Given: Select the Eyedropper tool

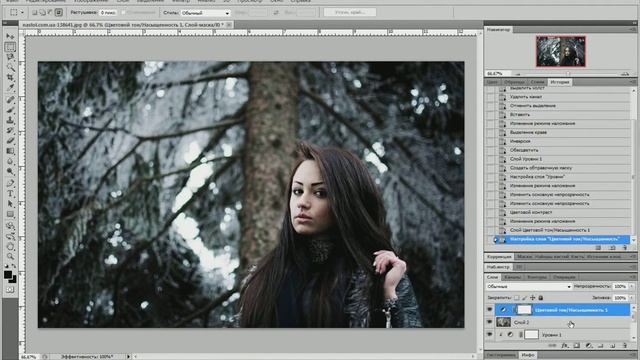Looking at the screenshot, I should click(10, 88).
